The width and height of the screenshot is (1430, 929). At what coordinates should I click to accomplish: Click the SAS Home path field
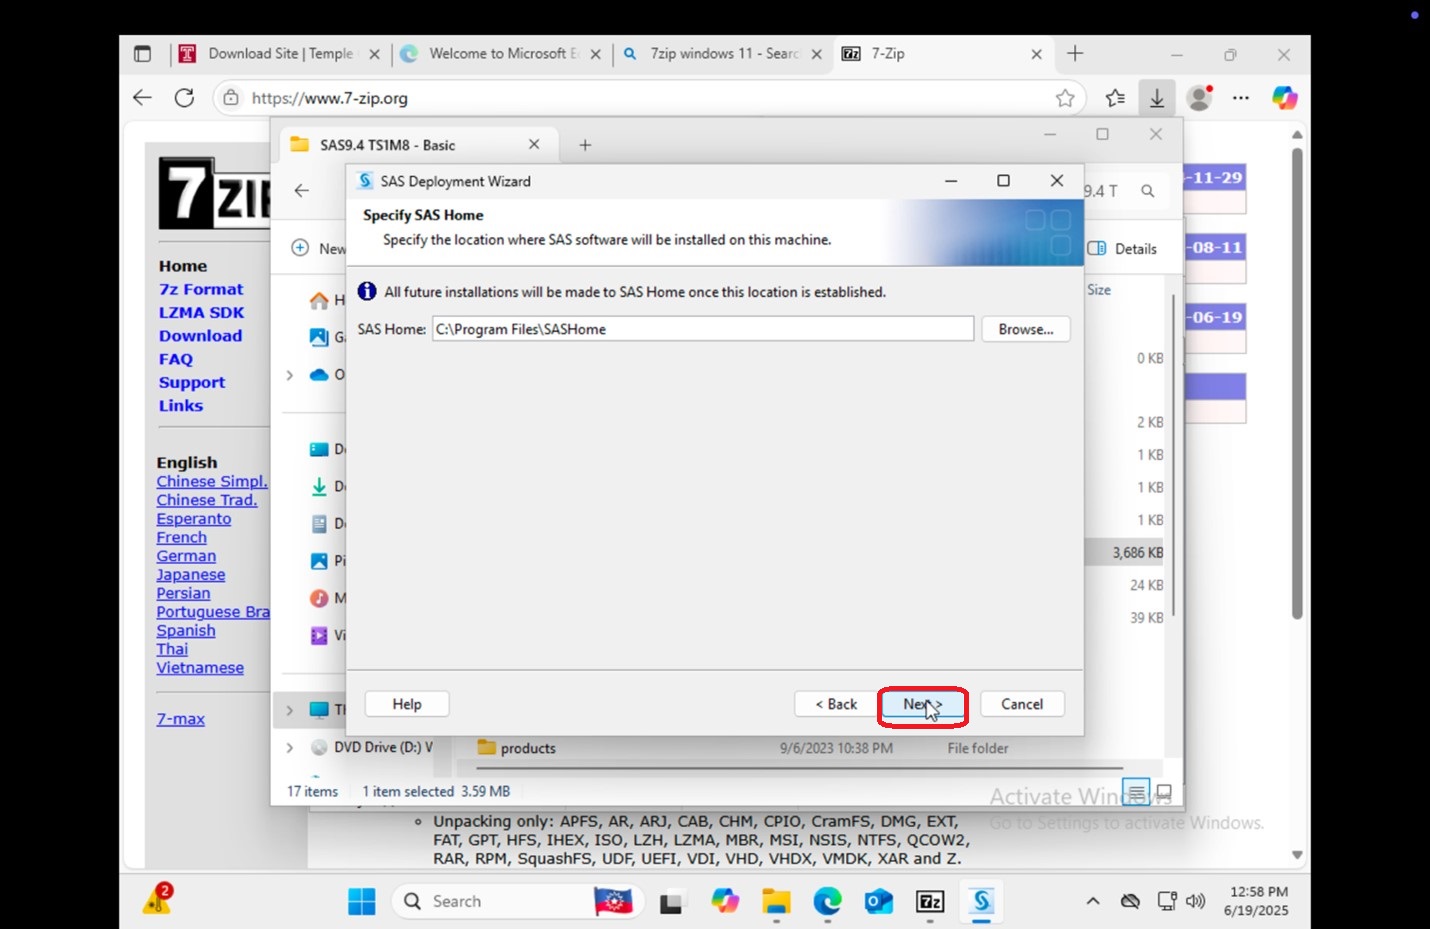(x=703, y=329)
